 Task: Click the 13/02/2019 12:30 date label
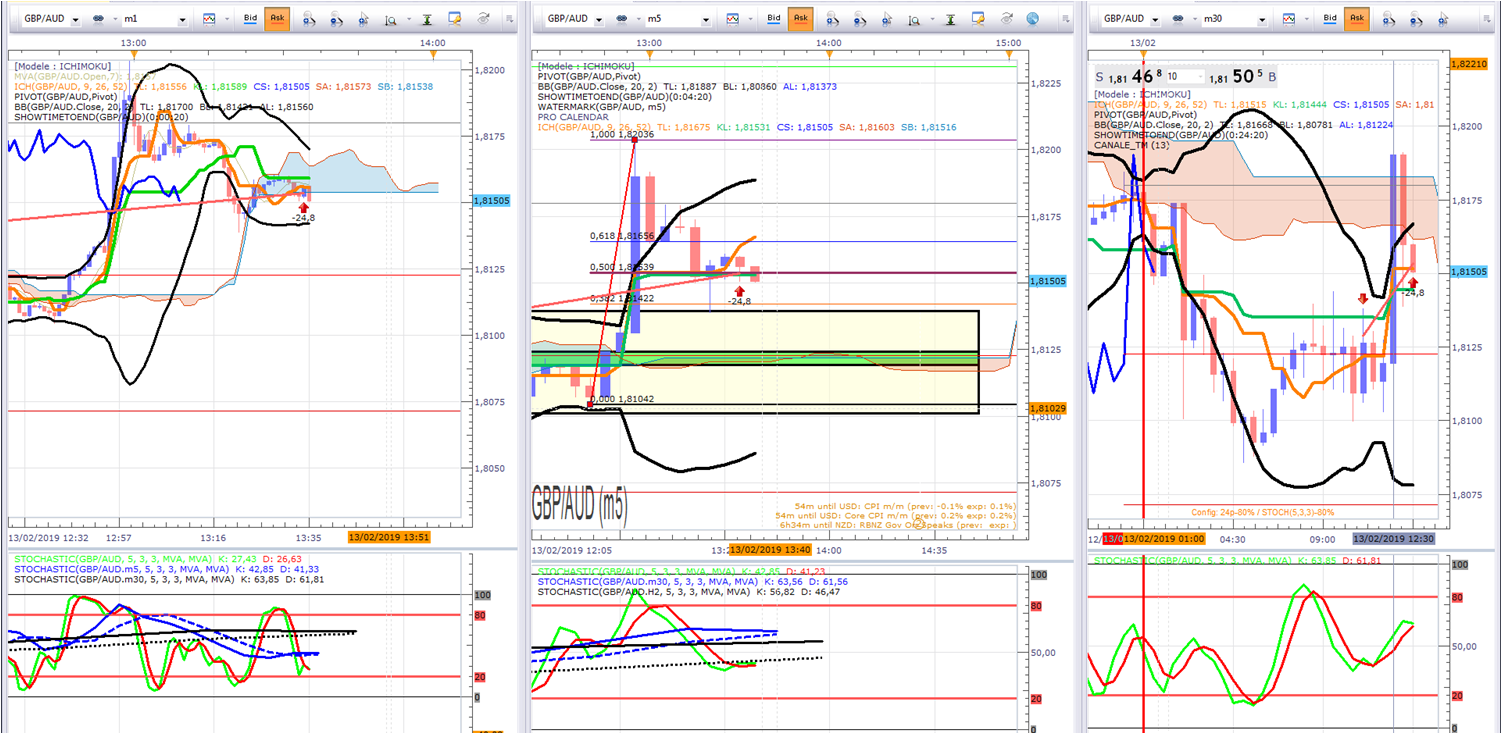[x=1393, y=538]
